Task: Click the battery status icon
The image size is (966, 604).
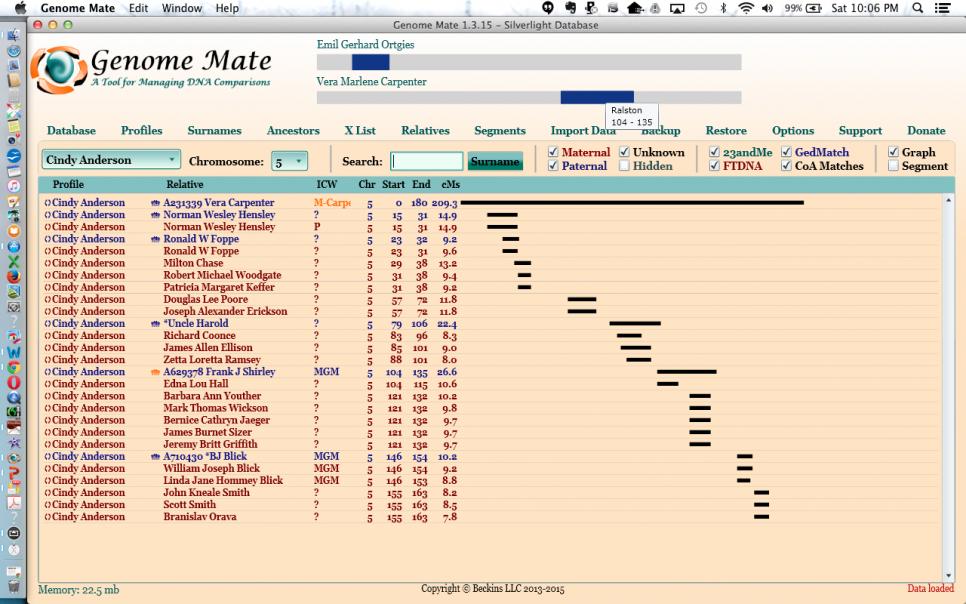Action: tap(814, 8)
